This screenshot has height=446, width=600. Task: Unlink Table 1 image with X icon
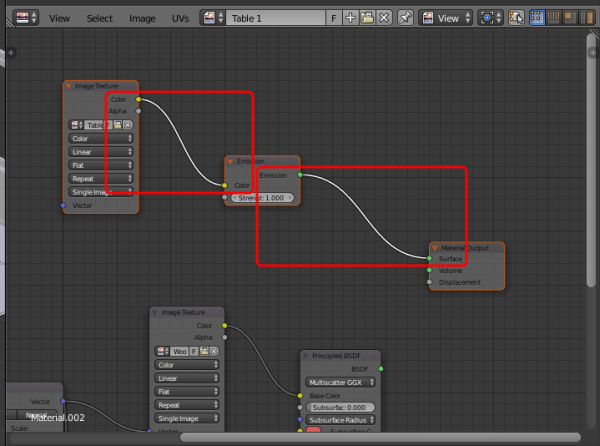[x=384, y=18]
